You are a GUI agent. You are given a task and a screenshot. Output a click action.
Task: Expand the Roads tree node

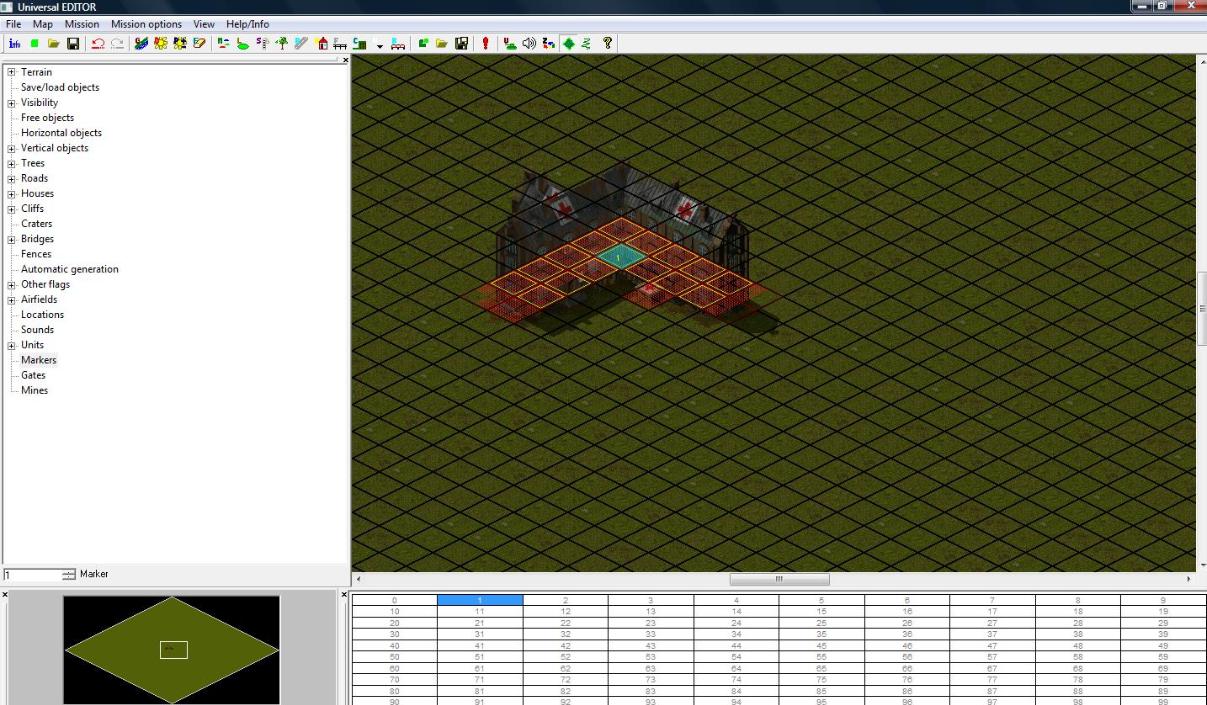[x=12, y=178]
